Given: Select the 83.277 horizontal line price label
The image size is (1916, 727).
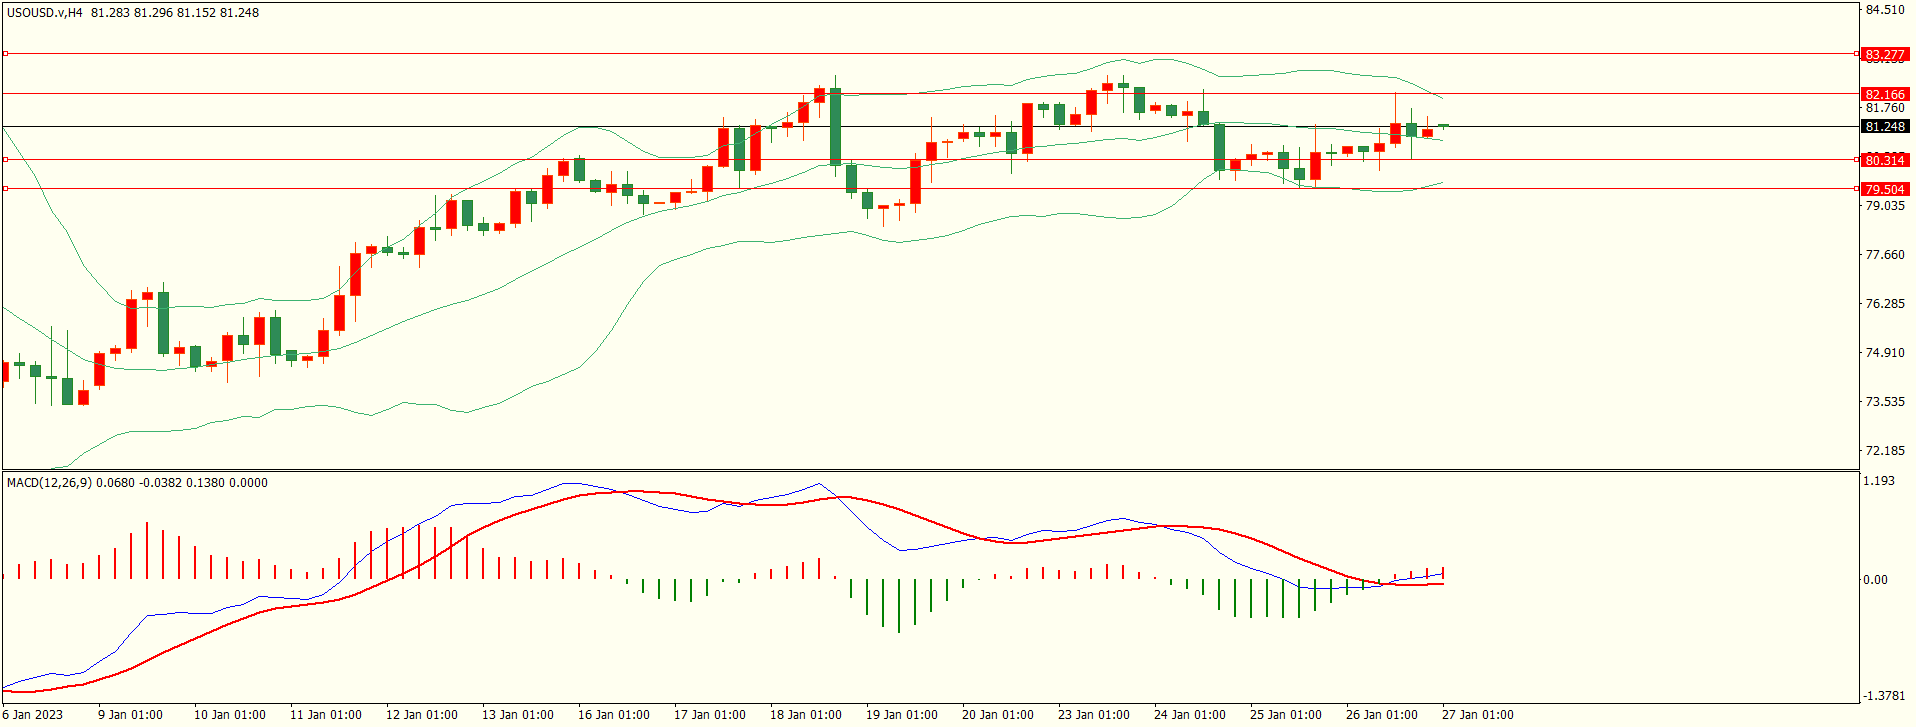Looking at the screenshot, I should coord(1885,55).
